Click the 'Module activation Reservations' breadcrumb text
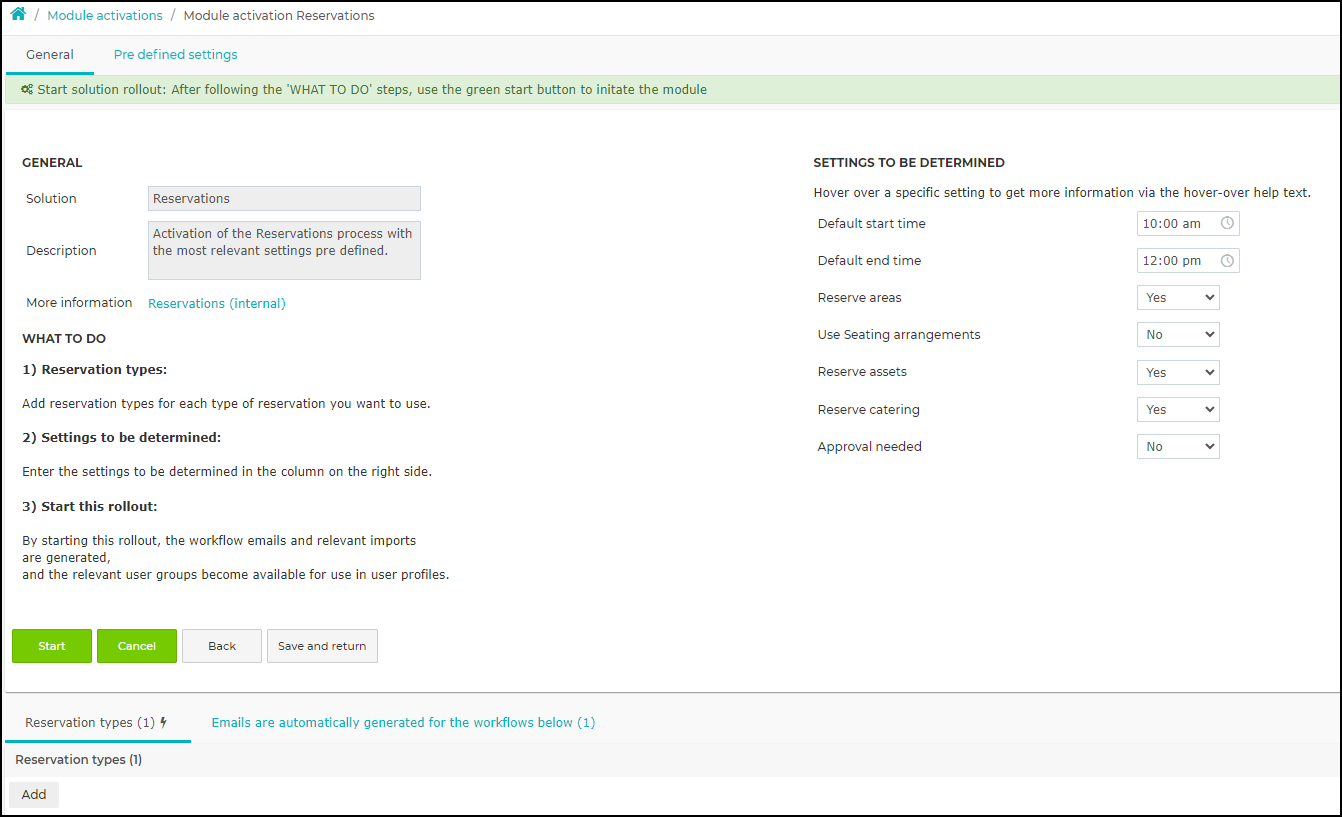The height and width of the screenshot is (817, 1342). coord(279,16)
